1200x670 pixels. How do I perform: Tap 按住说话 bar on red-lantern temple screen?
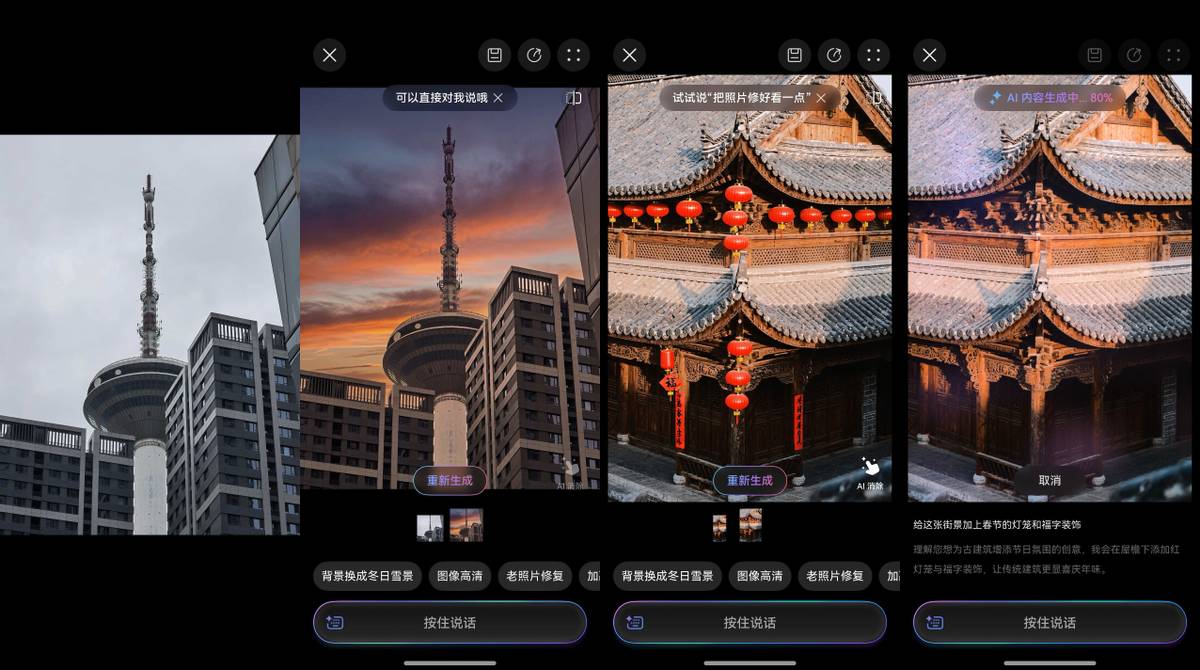[x=750, y=622]
